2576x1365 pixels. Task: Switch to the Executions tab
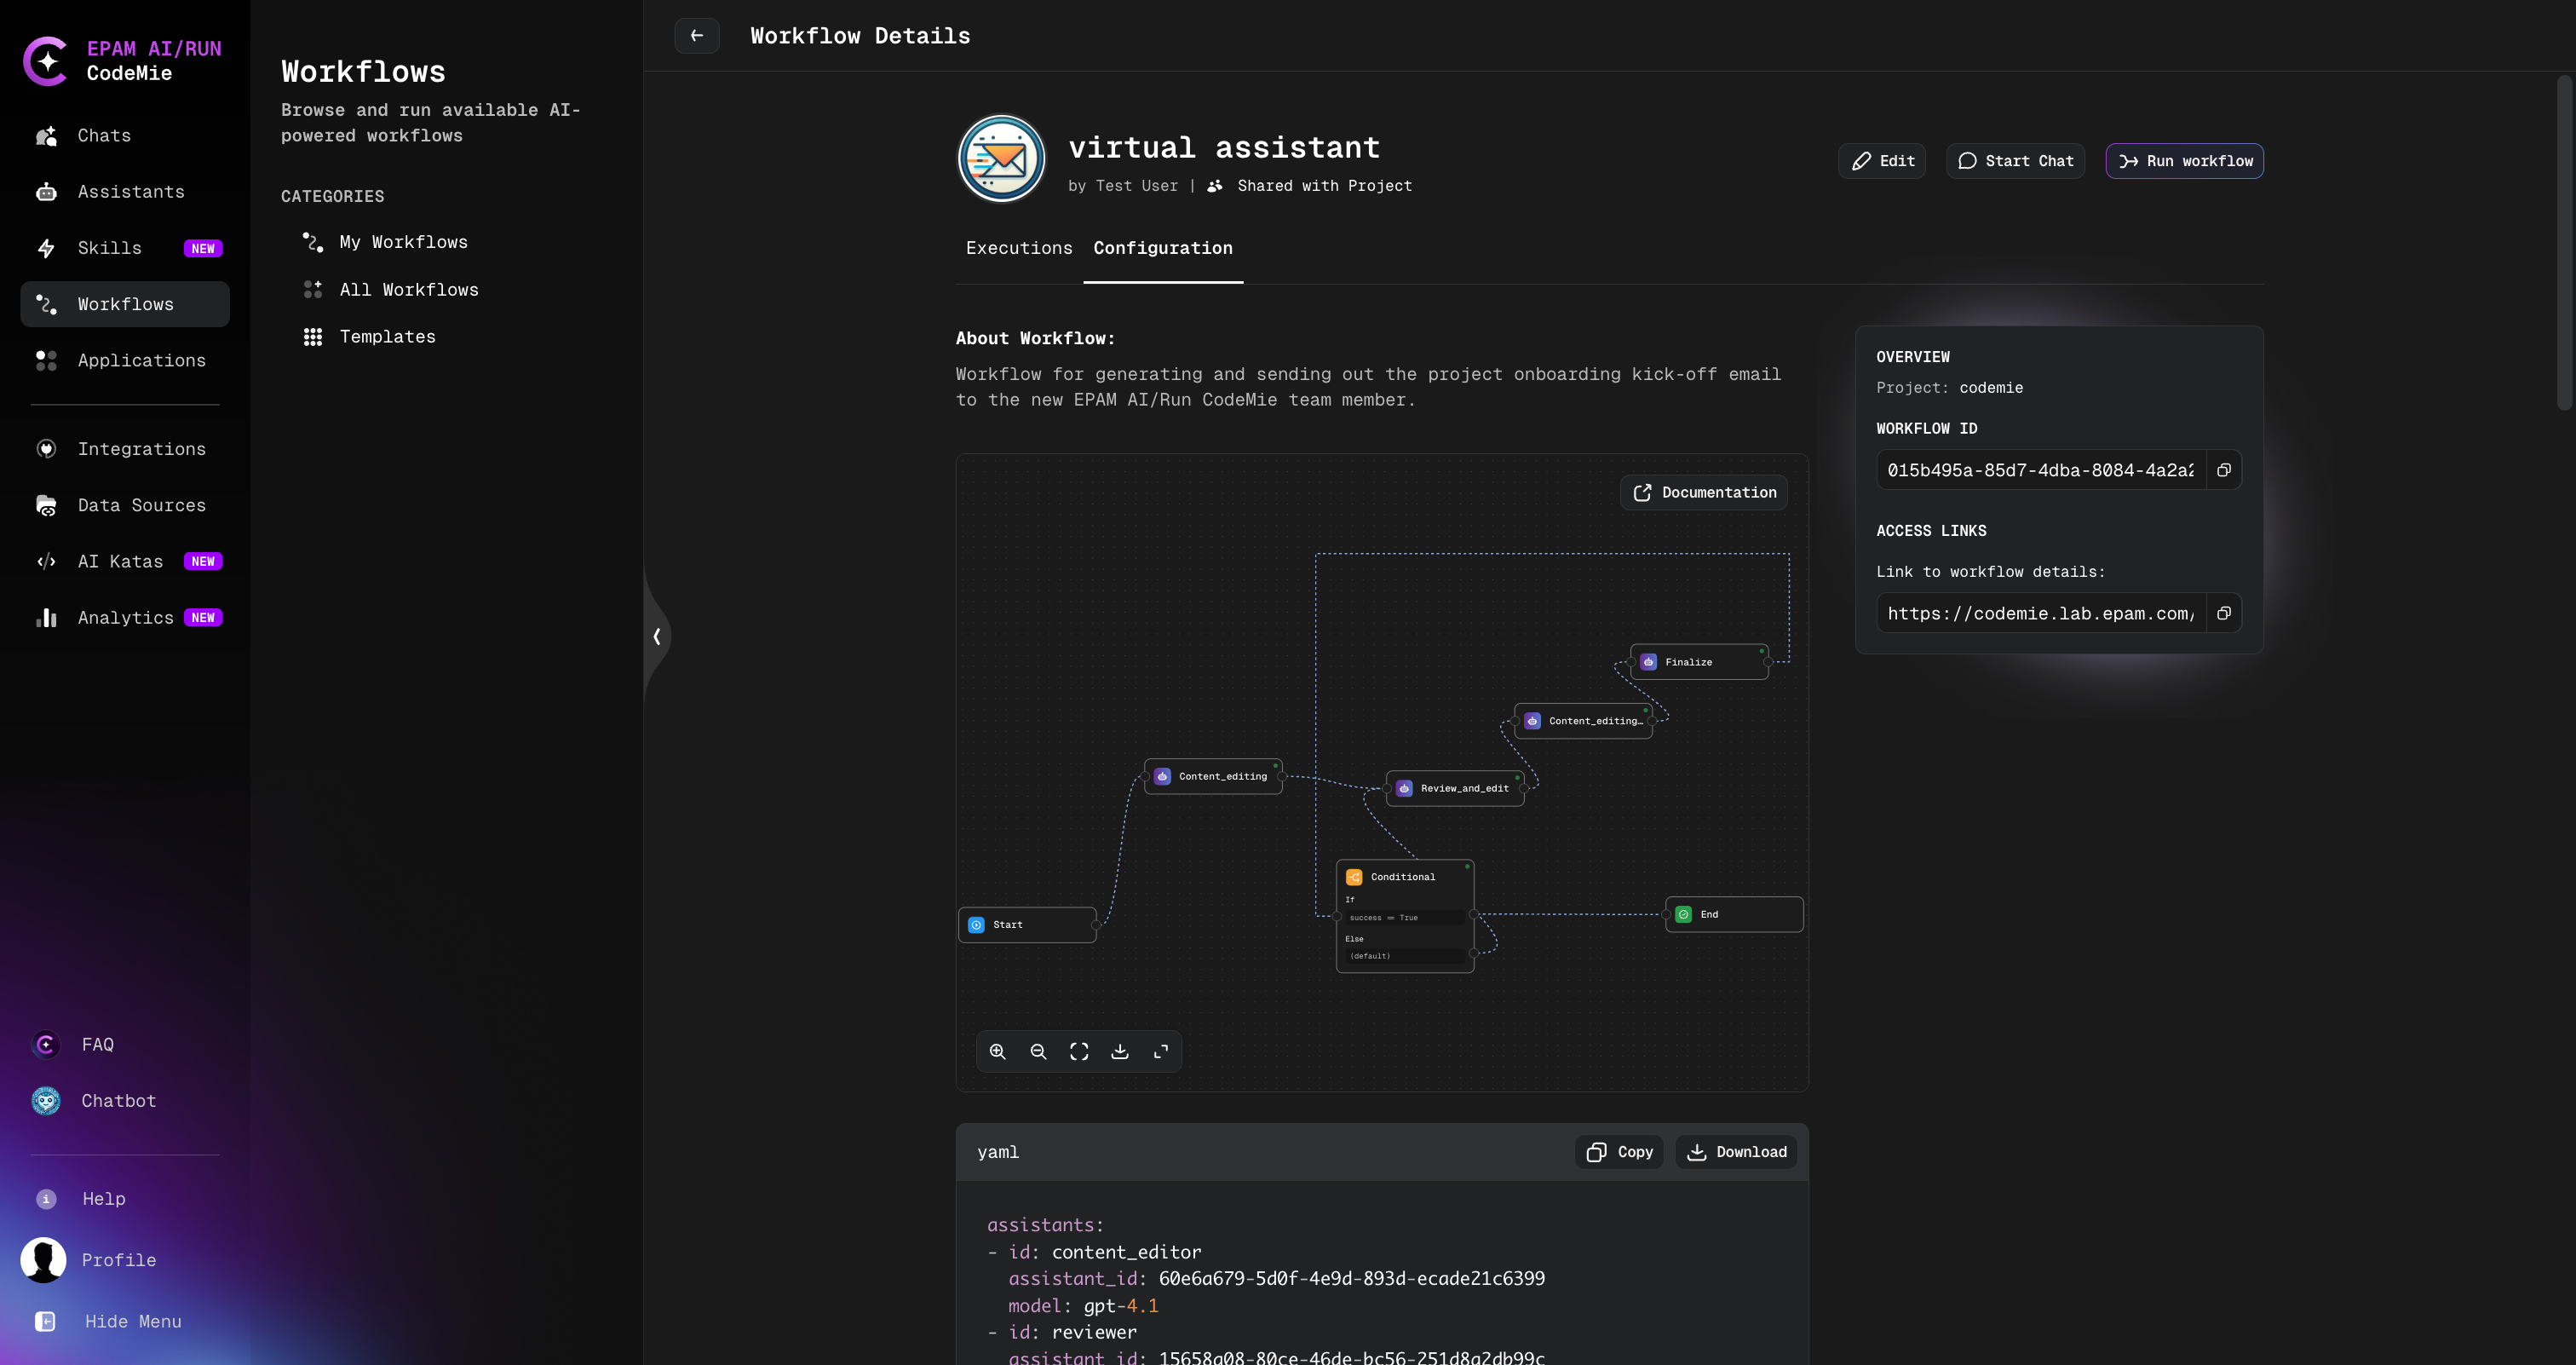point(1019,248)
